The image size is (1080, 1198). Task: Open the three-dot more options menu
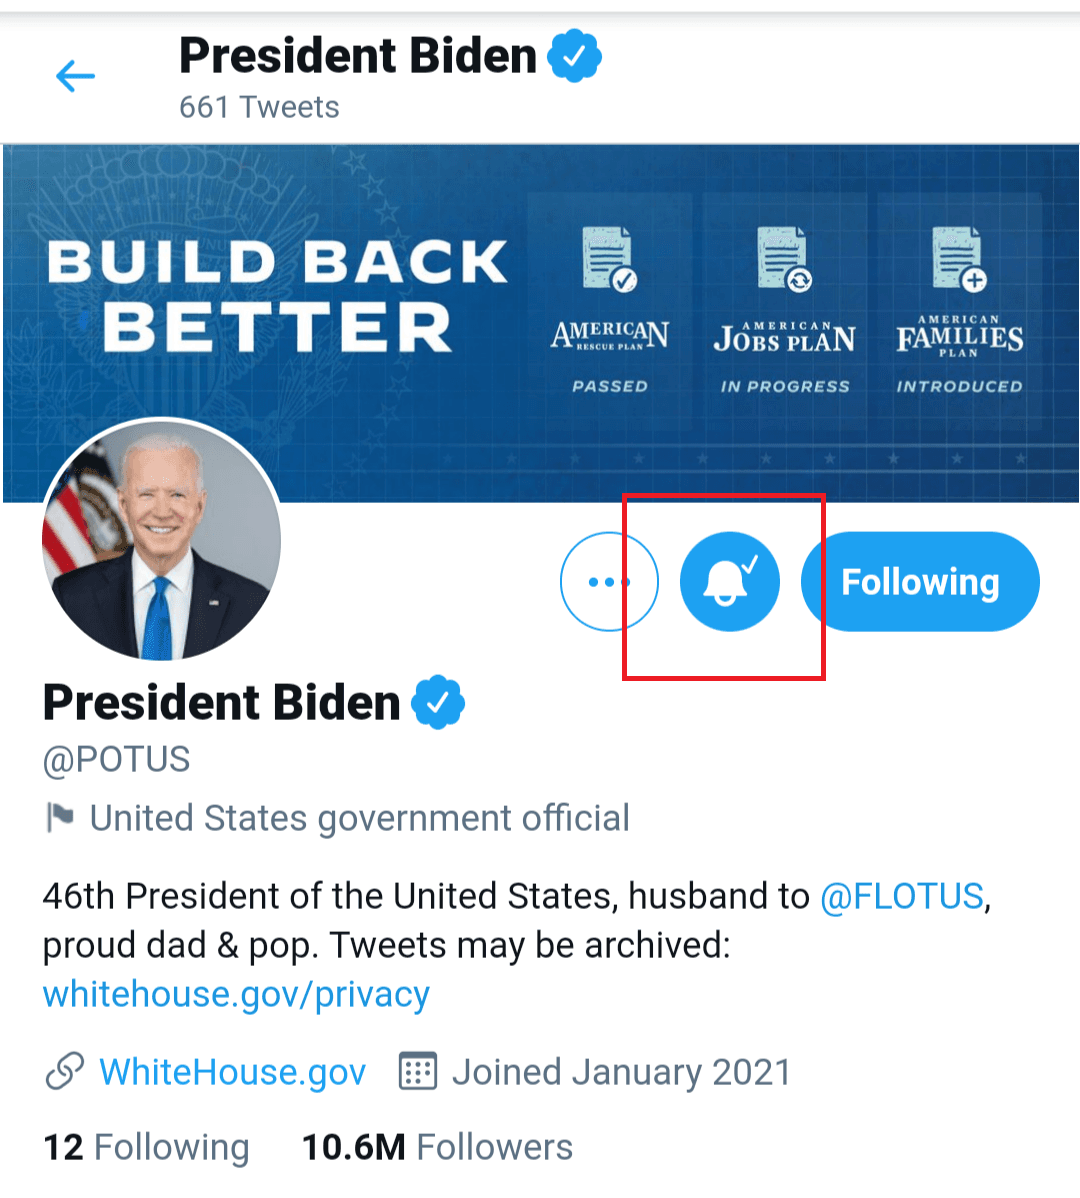click(x=608, y=581)
